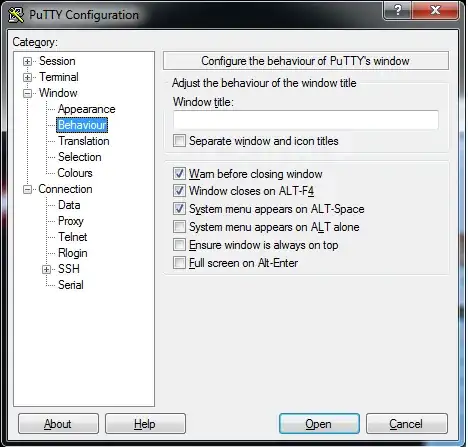
Task: Uncheck Warn before closing window
Action: click(x=179, y=174)
